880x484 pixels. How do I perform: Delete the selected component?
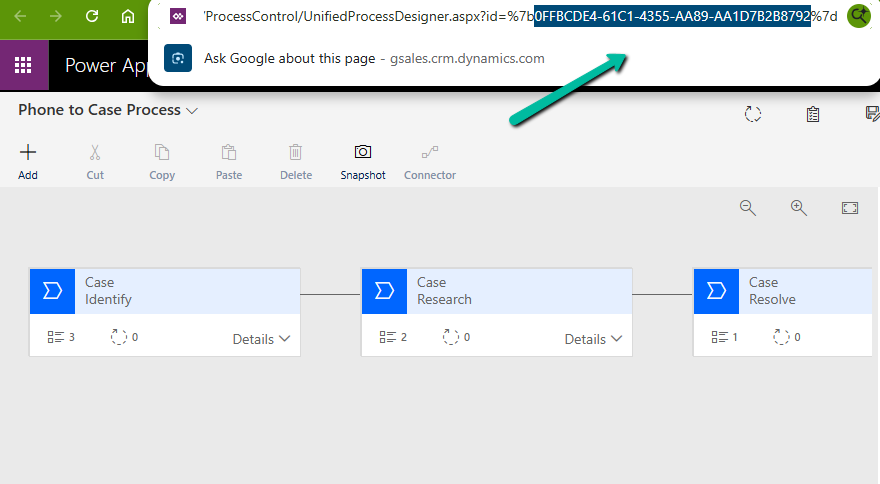pos(296,162)
